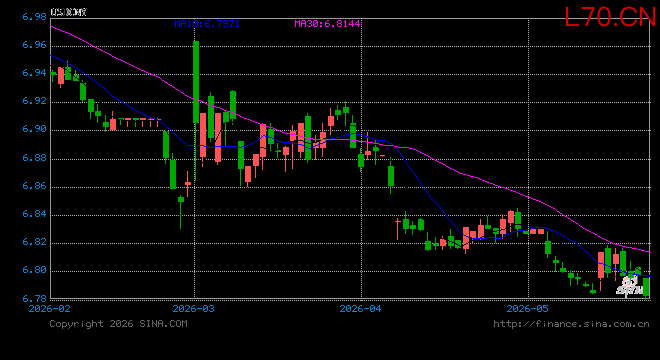The height and width of the screenshot is (360, 660).
Task: Select the 6.80 price axis label
Action: [x=35, y=270]
